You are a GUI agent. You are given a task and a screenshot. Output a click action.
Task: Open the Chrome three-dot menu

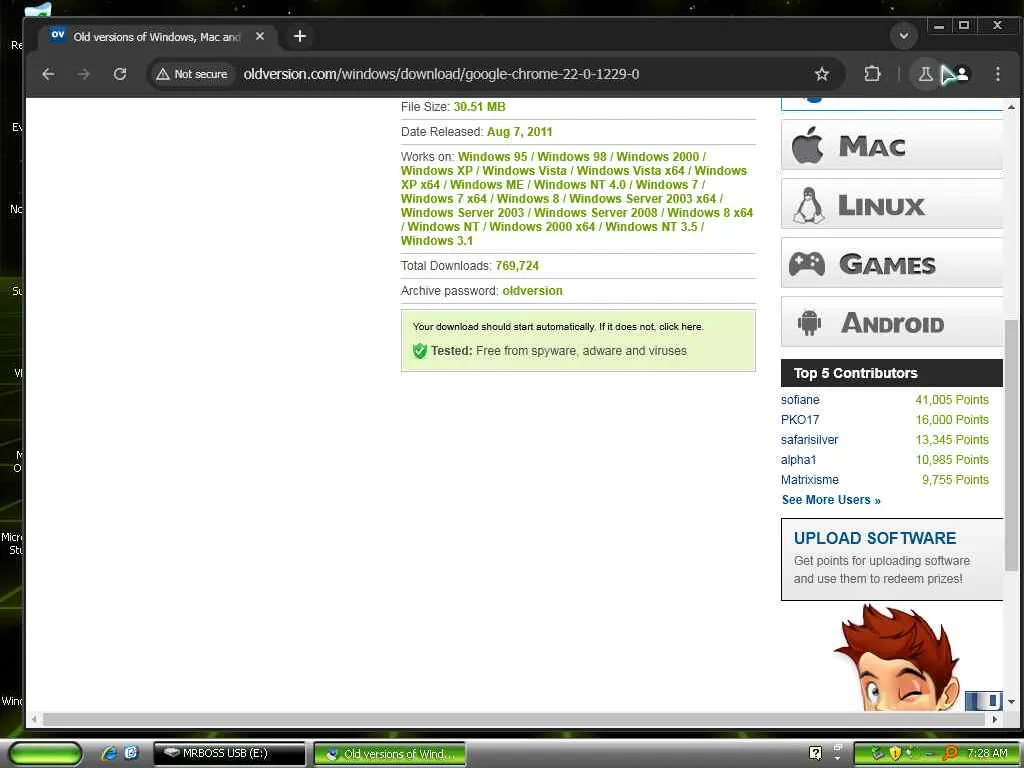click(997, 74)
